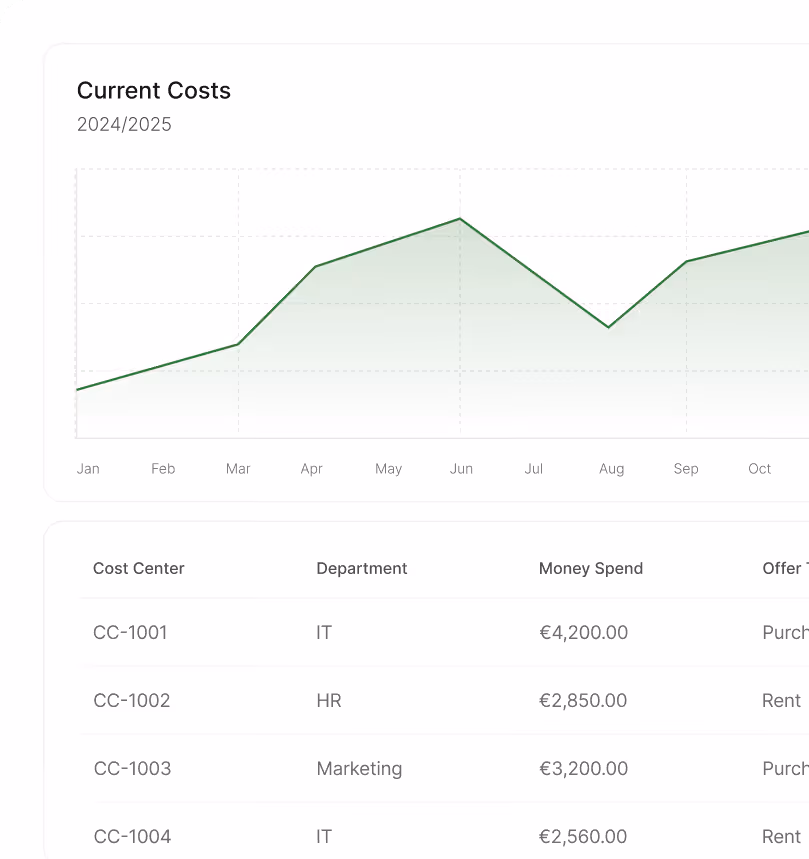The height and width of the screenshot is (859, 809).
Task: Select the CC-1001 cost center cell
Action: 130,633
